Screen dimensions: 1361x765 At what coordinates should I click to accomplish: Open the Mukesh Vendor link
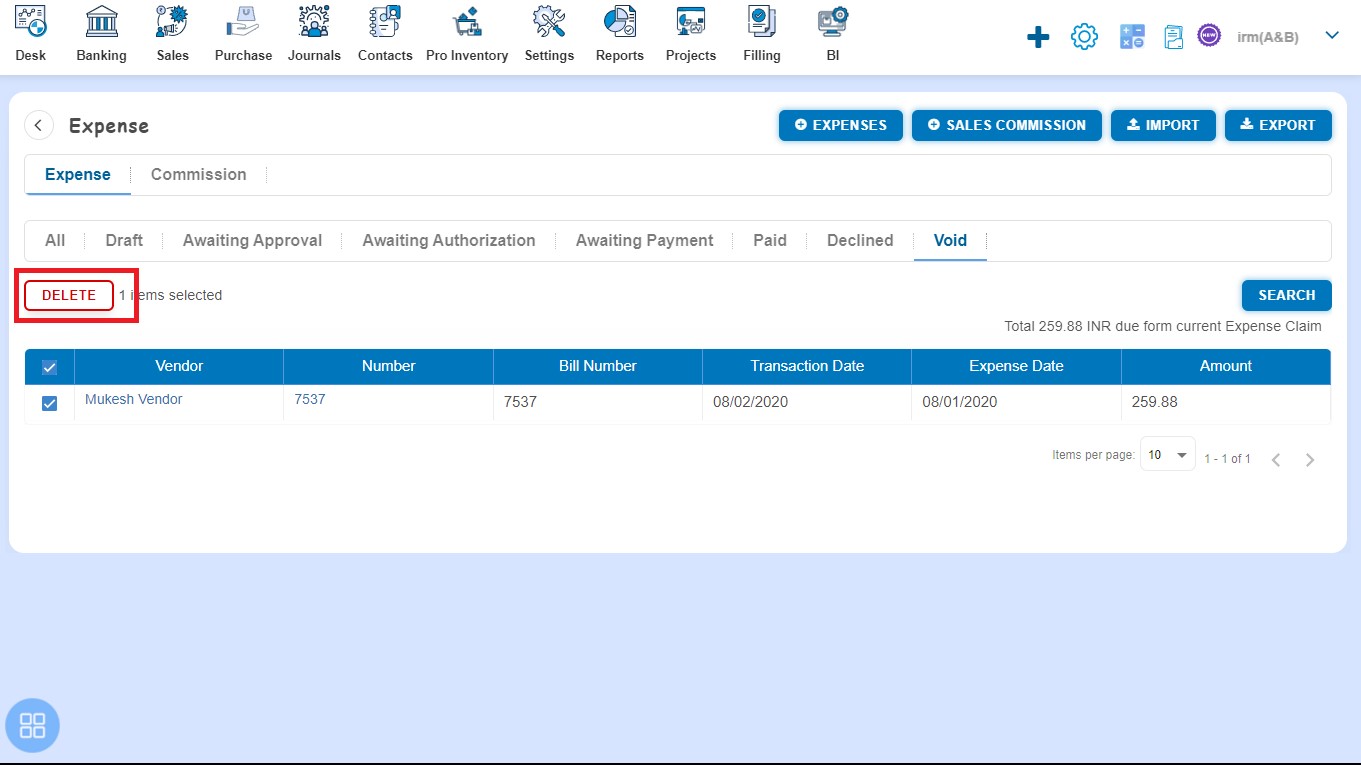pos(134,399)
